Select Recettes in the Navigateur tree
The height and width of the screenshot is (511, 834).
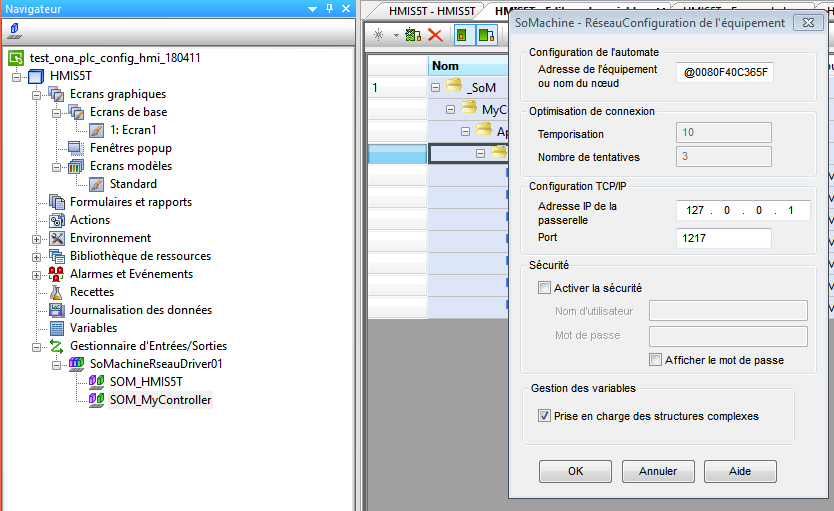pyautogui.click(x=91, y=292)
